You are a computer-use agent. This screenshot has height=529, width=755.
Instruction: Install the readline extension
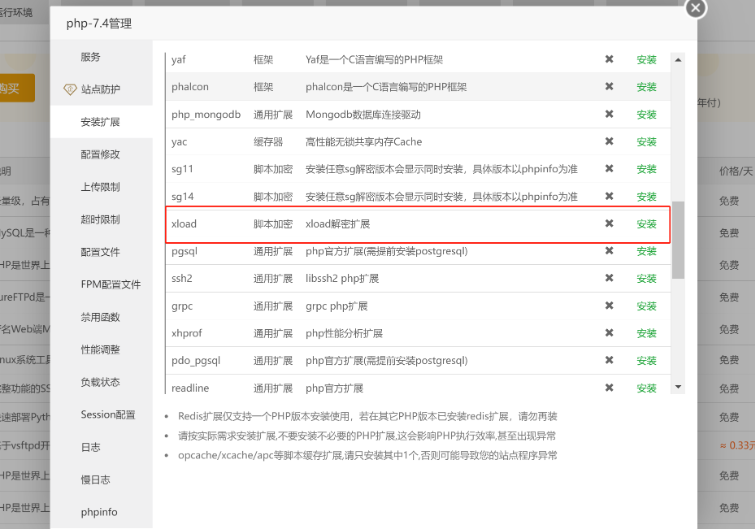pyautogui.click(x=646, y=388)
